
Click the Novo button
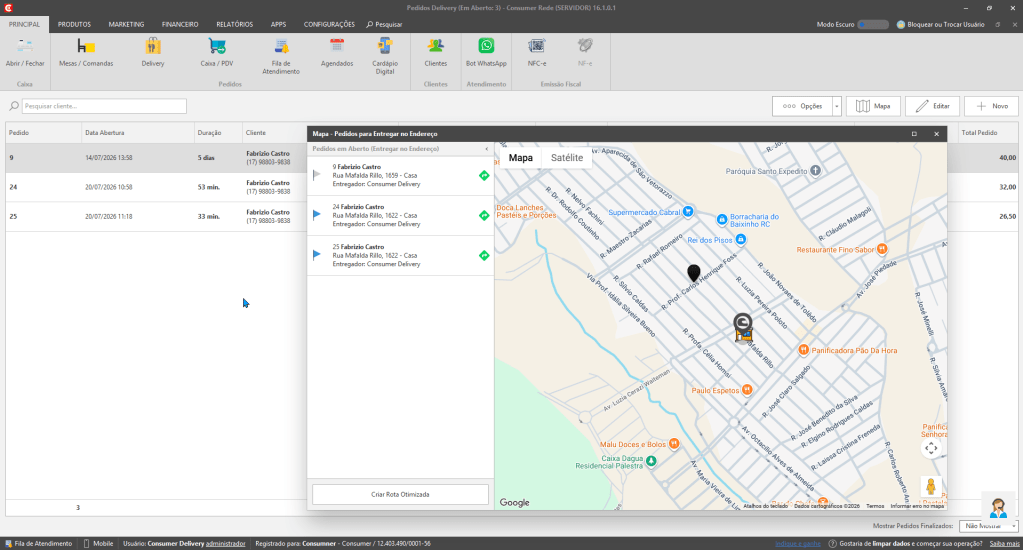[x=992, y=106]
